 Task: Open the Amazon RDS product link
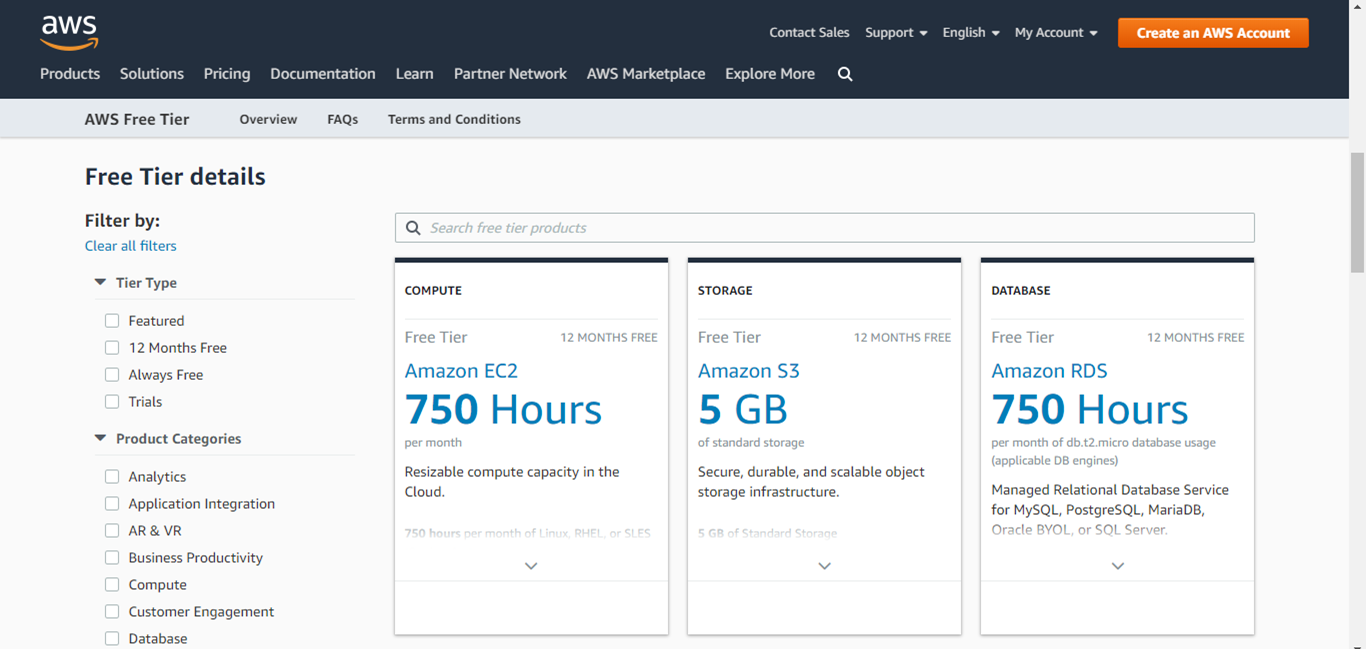click(x=1049, y=371)
